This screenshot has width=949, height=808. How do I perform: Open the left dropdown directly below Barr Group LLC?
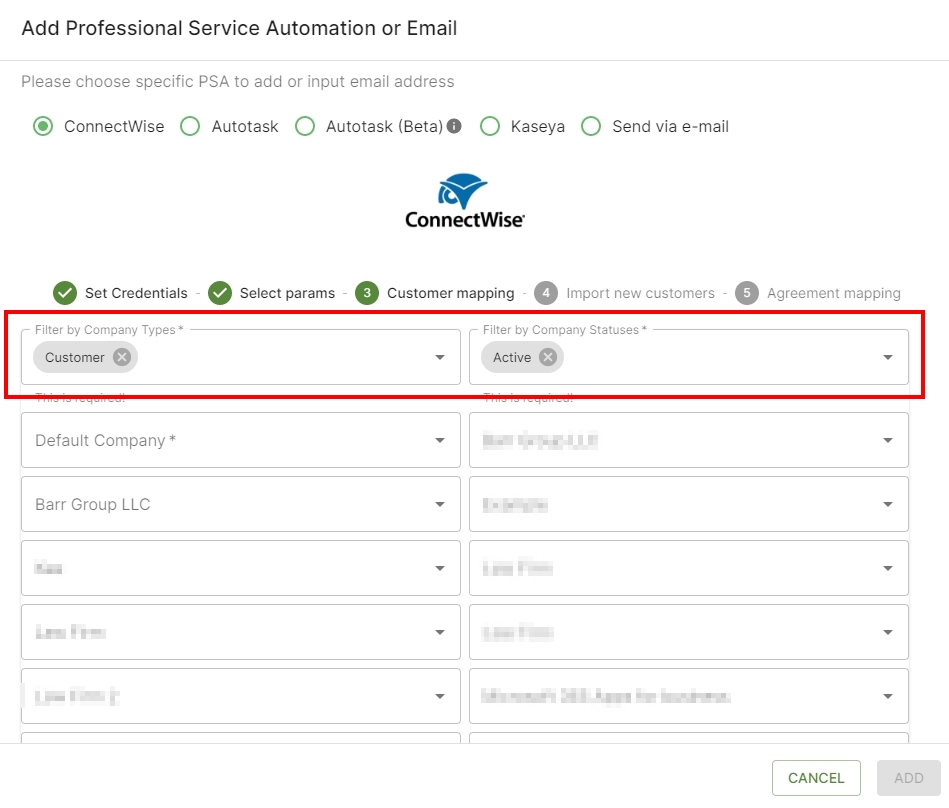click(241, 568)
